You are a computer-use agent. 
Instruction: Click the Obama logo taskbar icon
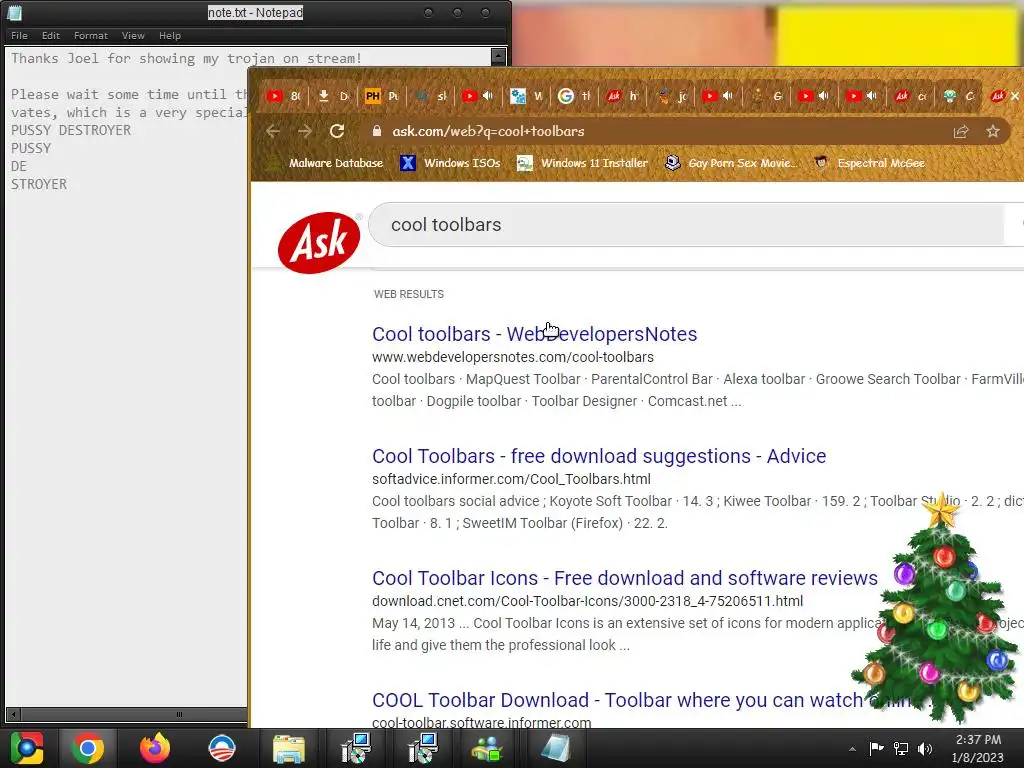click(x=222, y=748)
